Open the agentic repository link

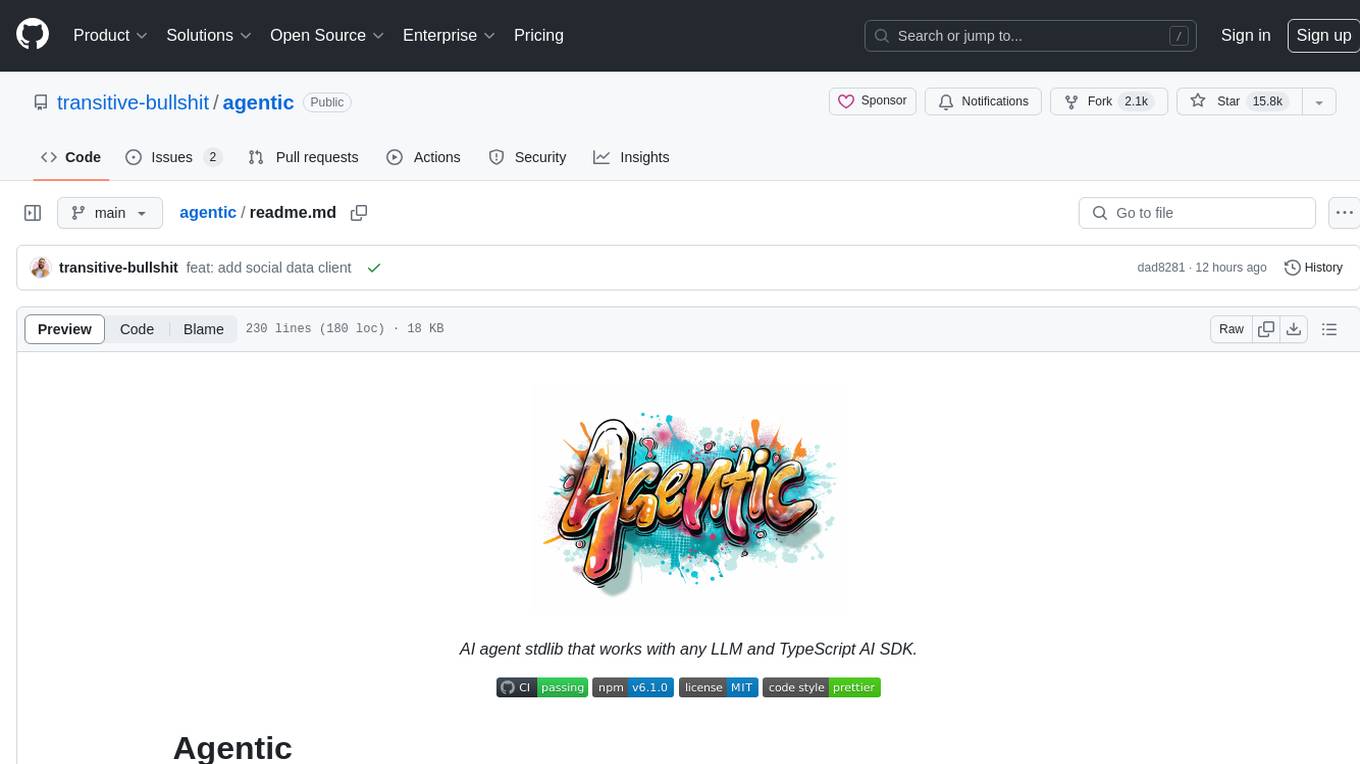pyautogui.click(x=258, y=102)
